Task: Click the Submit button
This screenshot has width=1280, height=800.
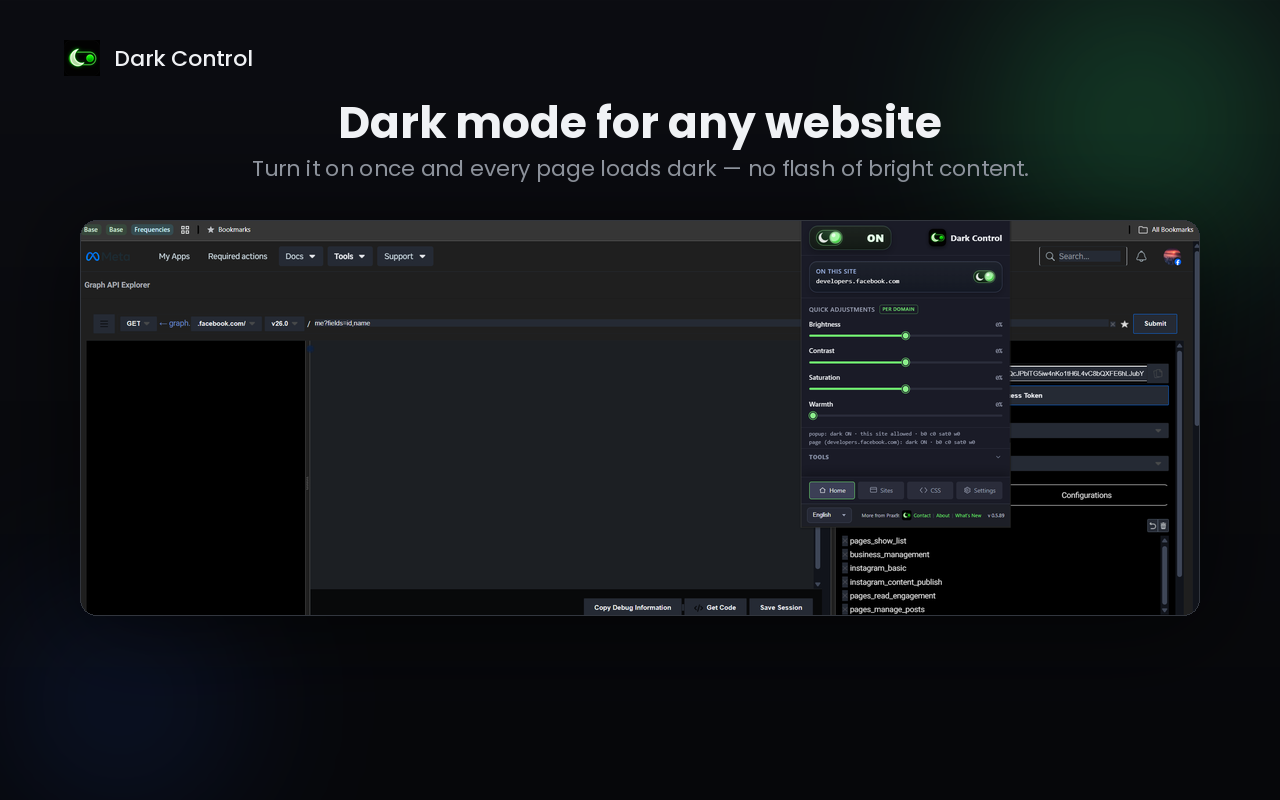Action: point(1155,324)
